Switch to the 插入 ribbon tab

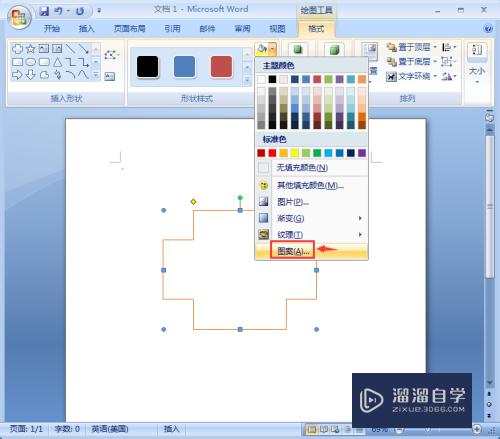(x=86, y=29)
